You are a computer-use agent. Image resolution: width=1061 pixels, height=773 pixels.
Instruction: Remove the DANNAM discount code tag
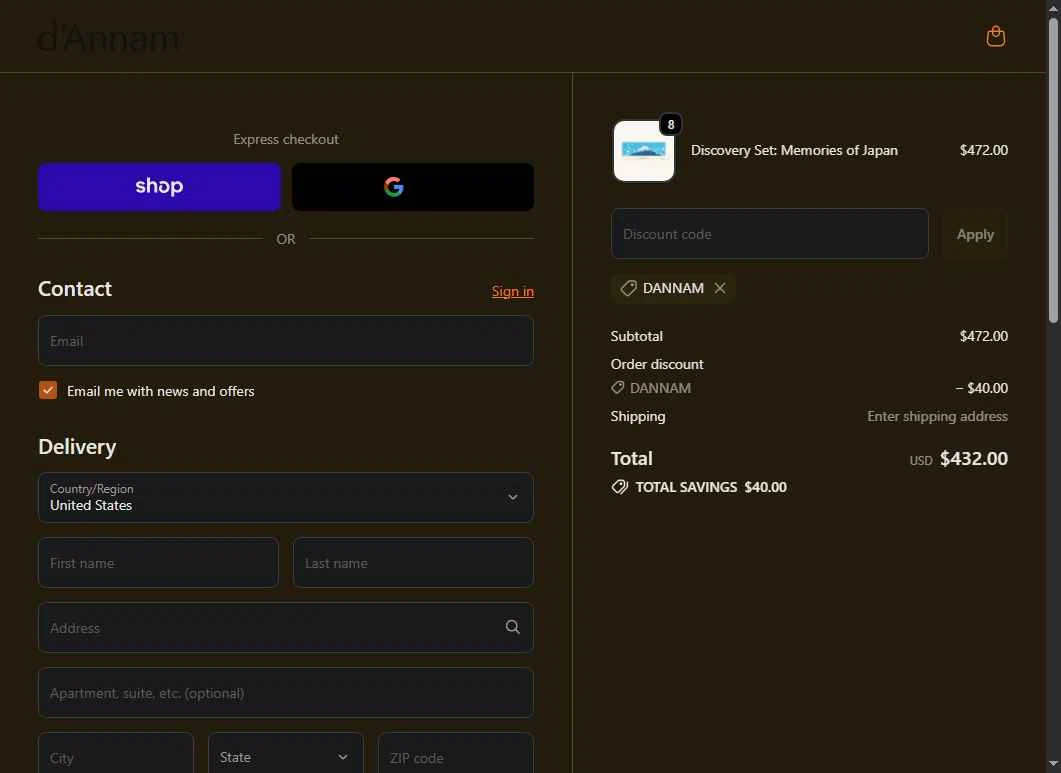(720, 288)
